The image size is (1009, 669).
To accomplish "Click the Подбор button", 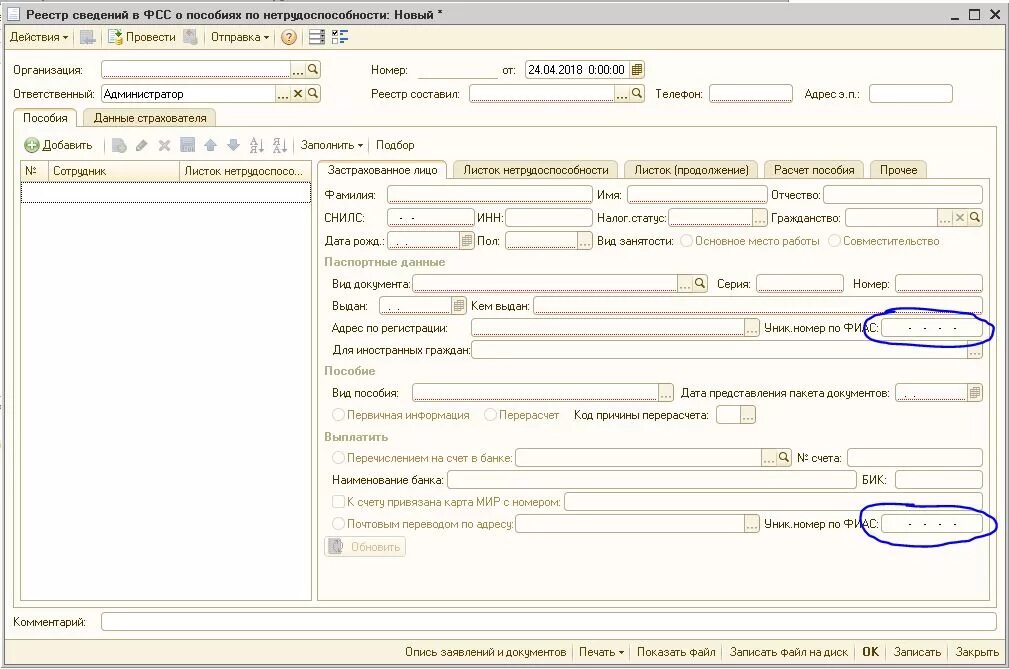I will 395,145.
